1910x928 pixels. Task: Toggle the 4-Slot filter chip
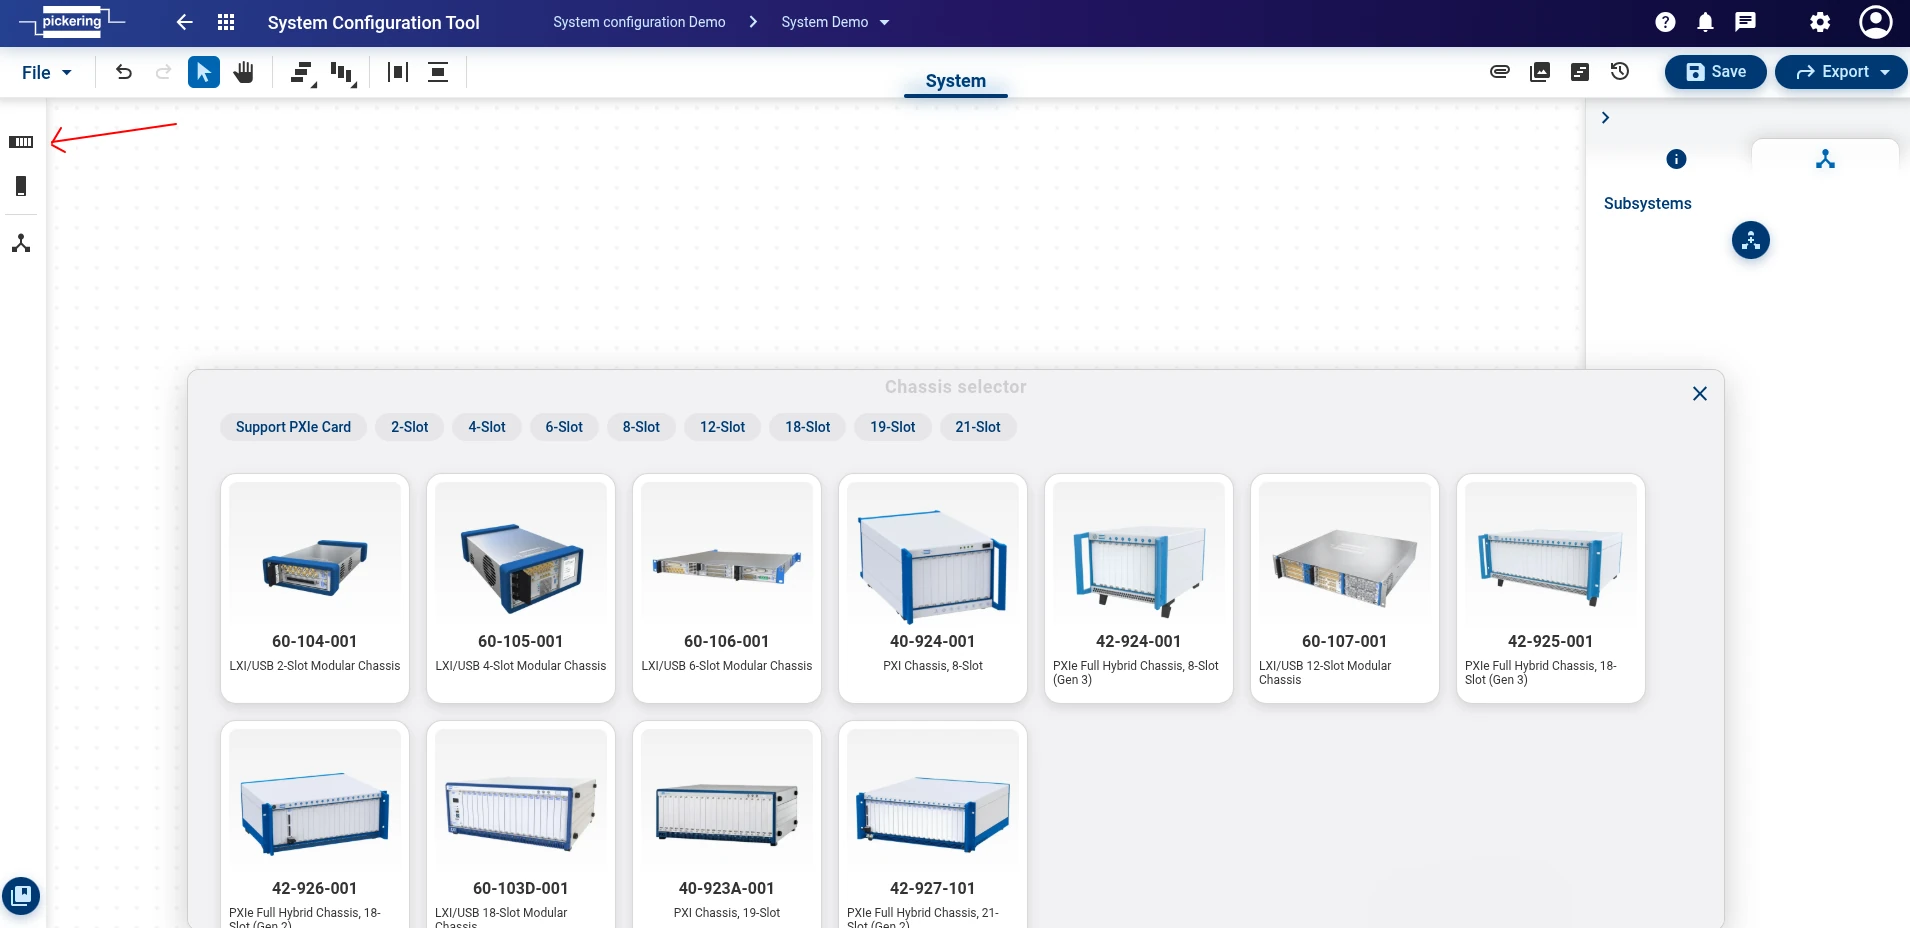click(487, 427)
